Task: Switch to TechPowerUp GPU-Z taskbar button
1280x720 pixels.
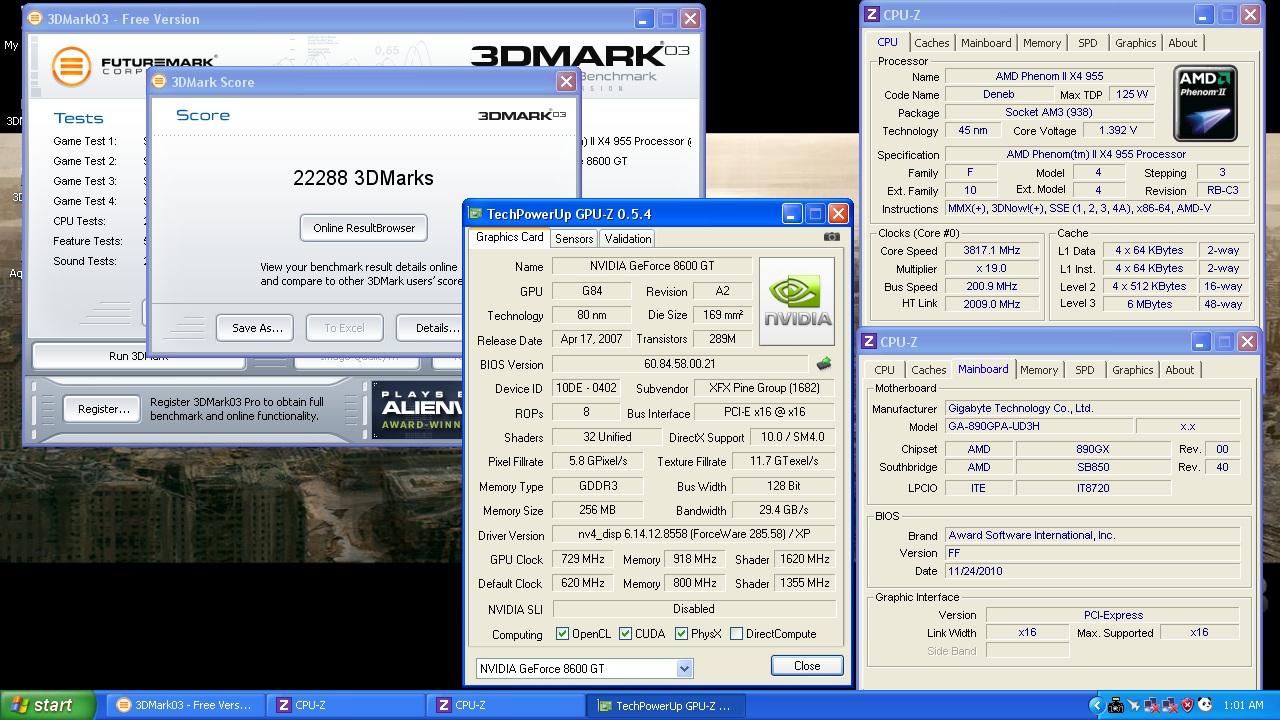Action: click(668, 705)
